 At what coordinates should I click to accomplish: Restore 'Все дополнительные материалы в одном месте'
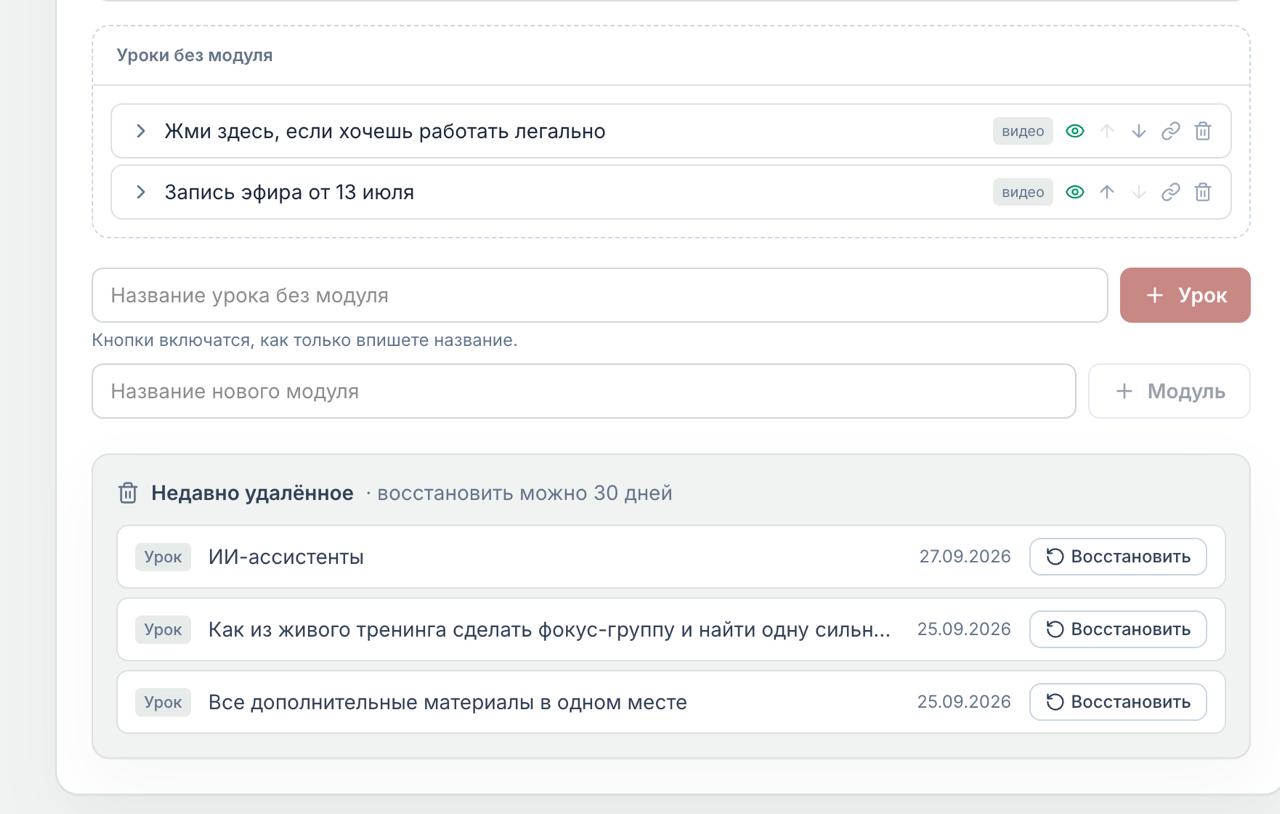tap(1118, 702)
